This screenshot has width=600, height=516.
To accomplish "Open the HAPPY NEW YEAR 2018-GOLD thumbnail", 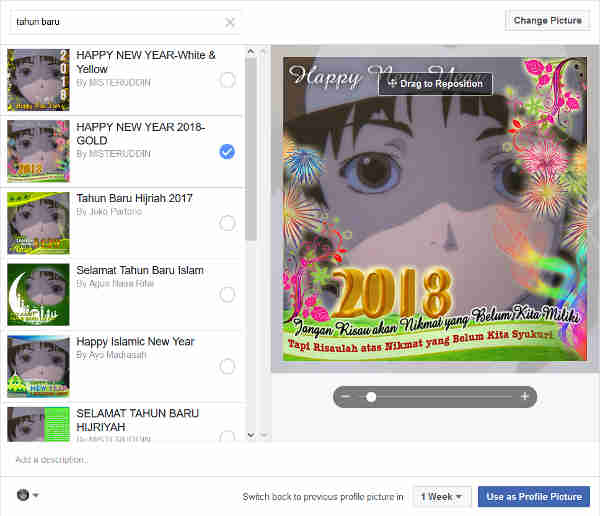I will pyautogui.click(x=39, y=151).
